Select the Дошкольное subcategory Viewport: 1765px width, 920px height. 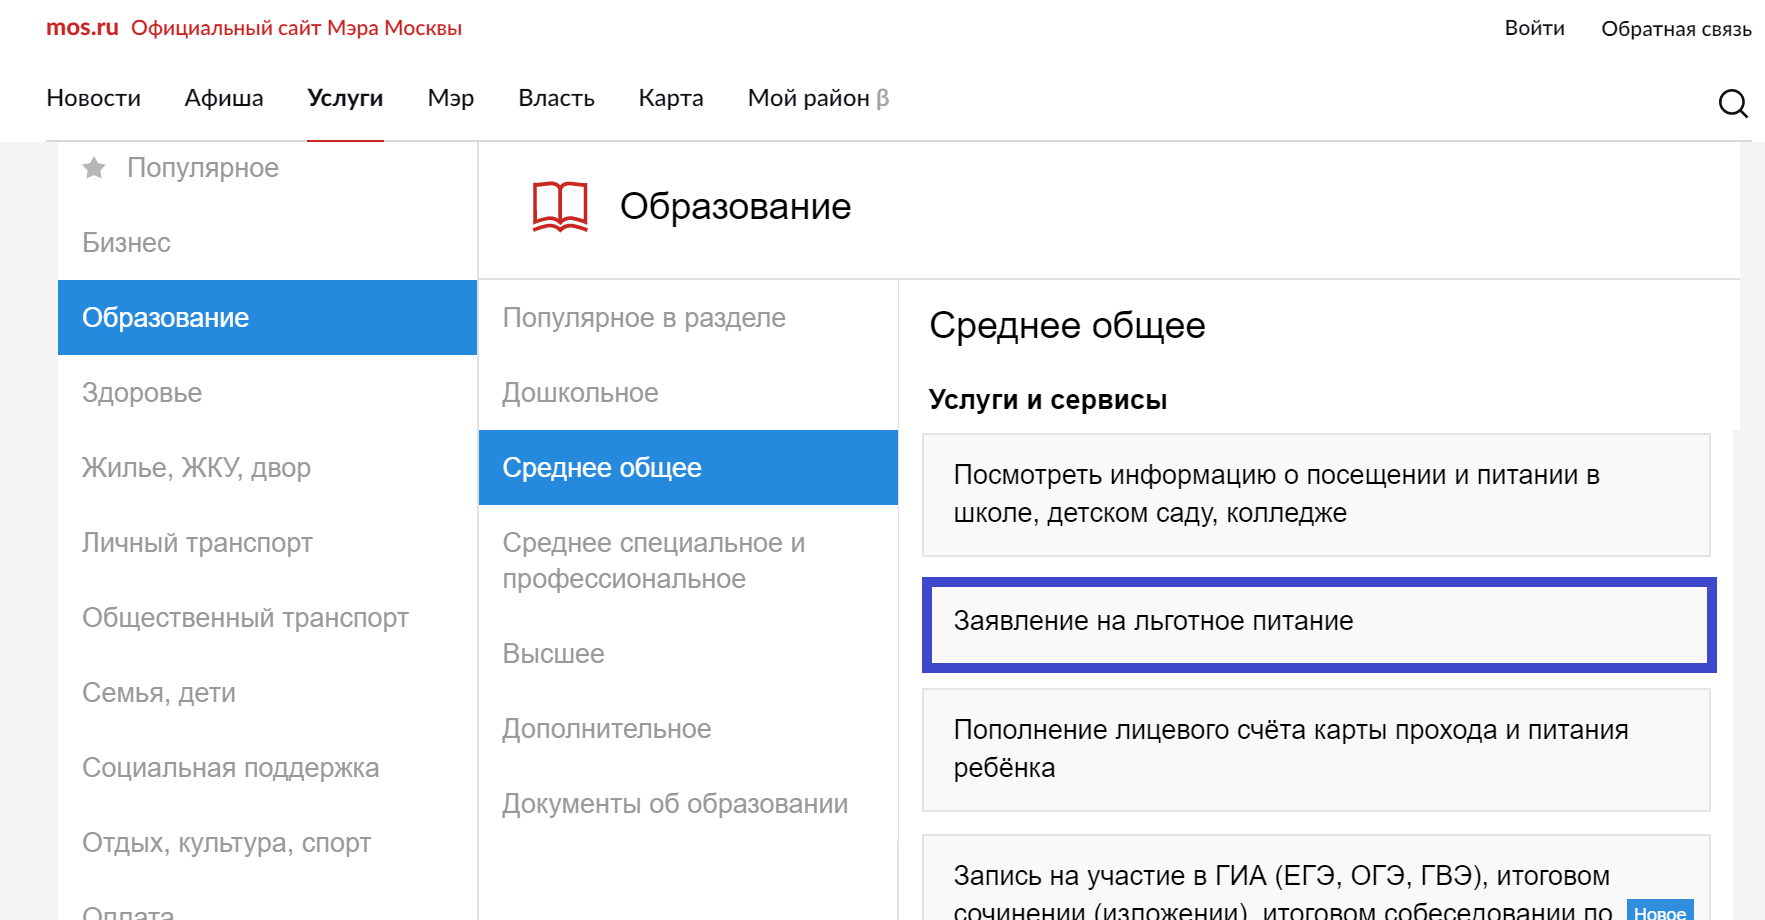click(580, 393)
